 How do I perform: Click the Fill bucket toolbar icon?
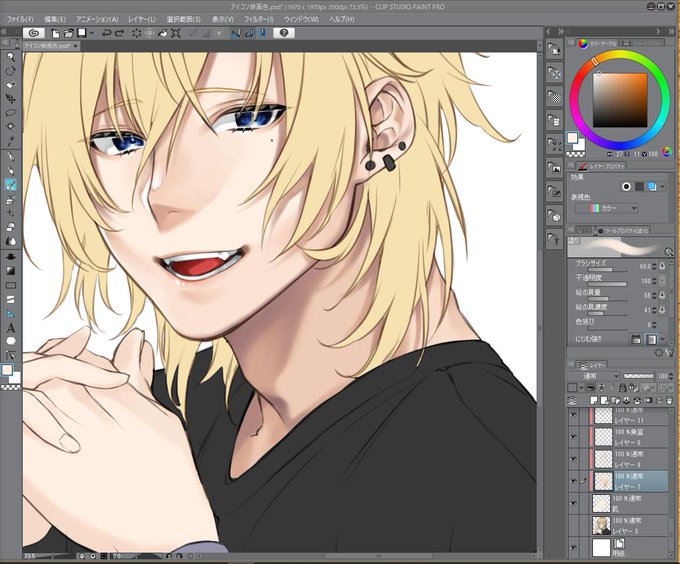click(163, 33)
